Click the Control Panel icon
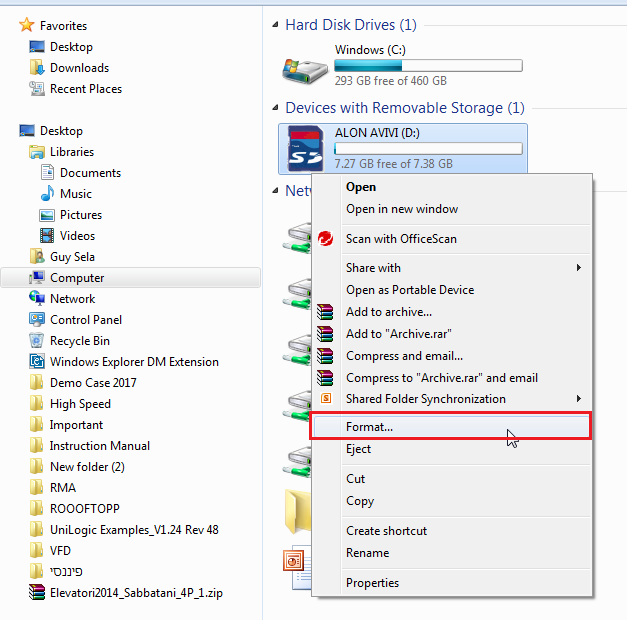627x620 pixels. (37, 319)
